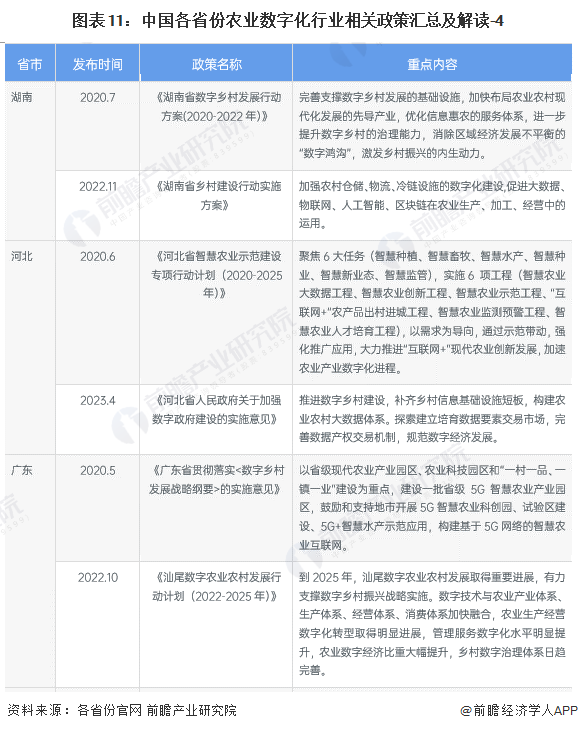Screen dimensions: 578x731
Task: Click content starting 完善支撑数字乡村发展的基础设施
Action: click(432, 125)
